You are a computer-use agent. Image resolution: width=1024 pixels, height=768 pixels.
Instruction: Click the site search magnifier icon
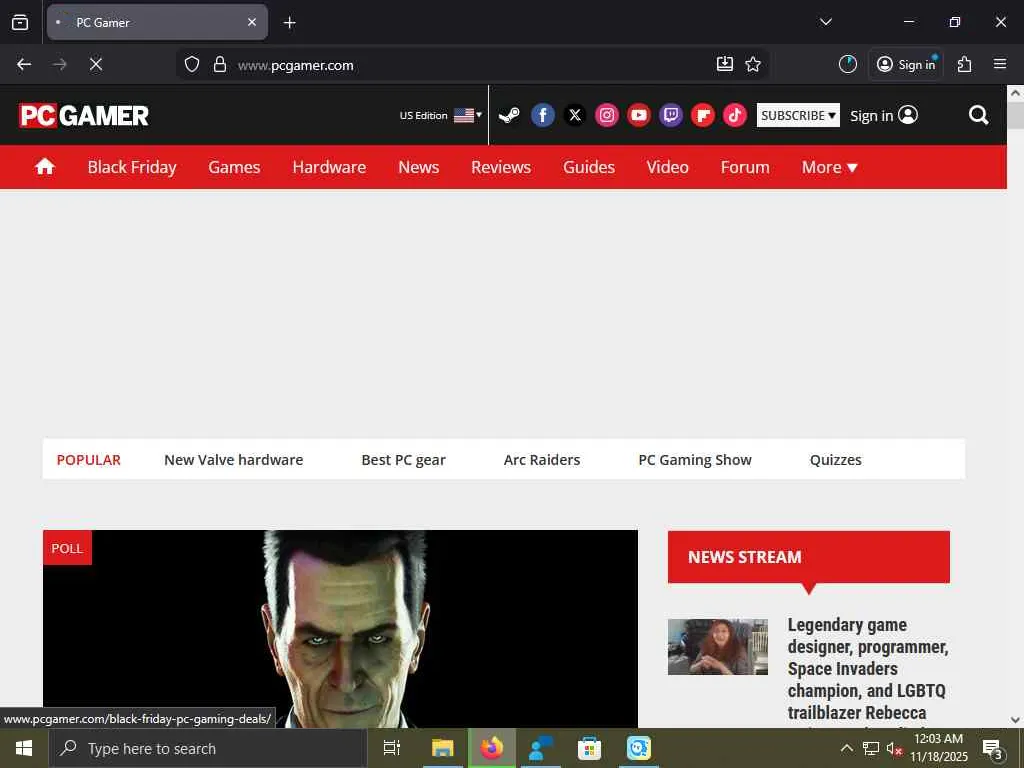coord(978,116)
